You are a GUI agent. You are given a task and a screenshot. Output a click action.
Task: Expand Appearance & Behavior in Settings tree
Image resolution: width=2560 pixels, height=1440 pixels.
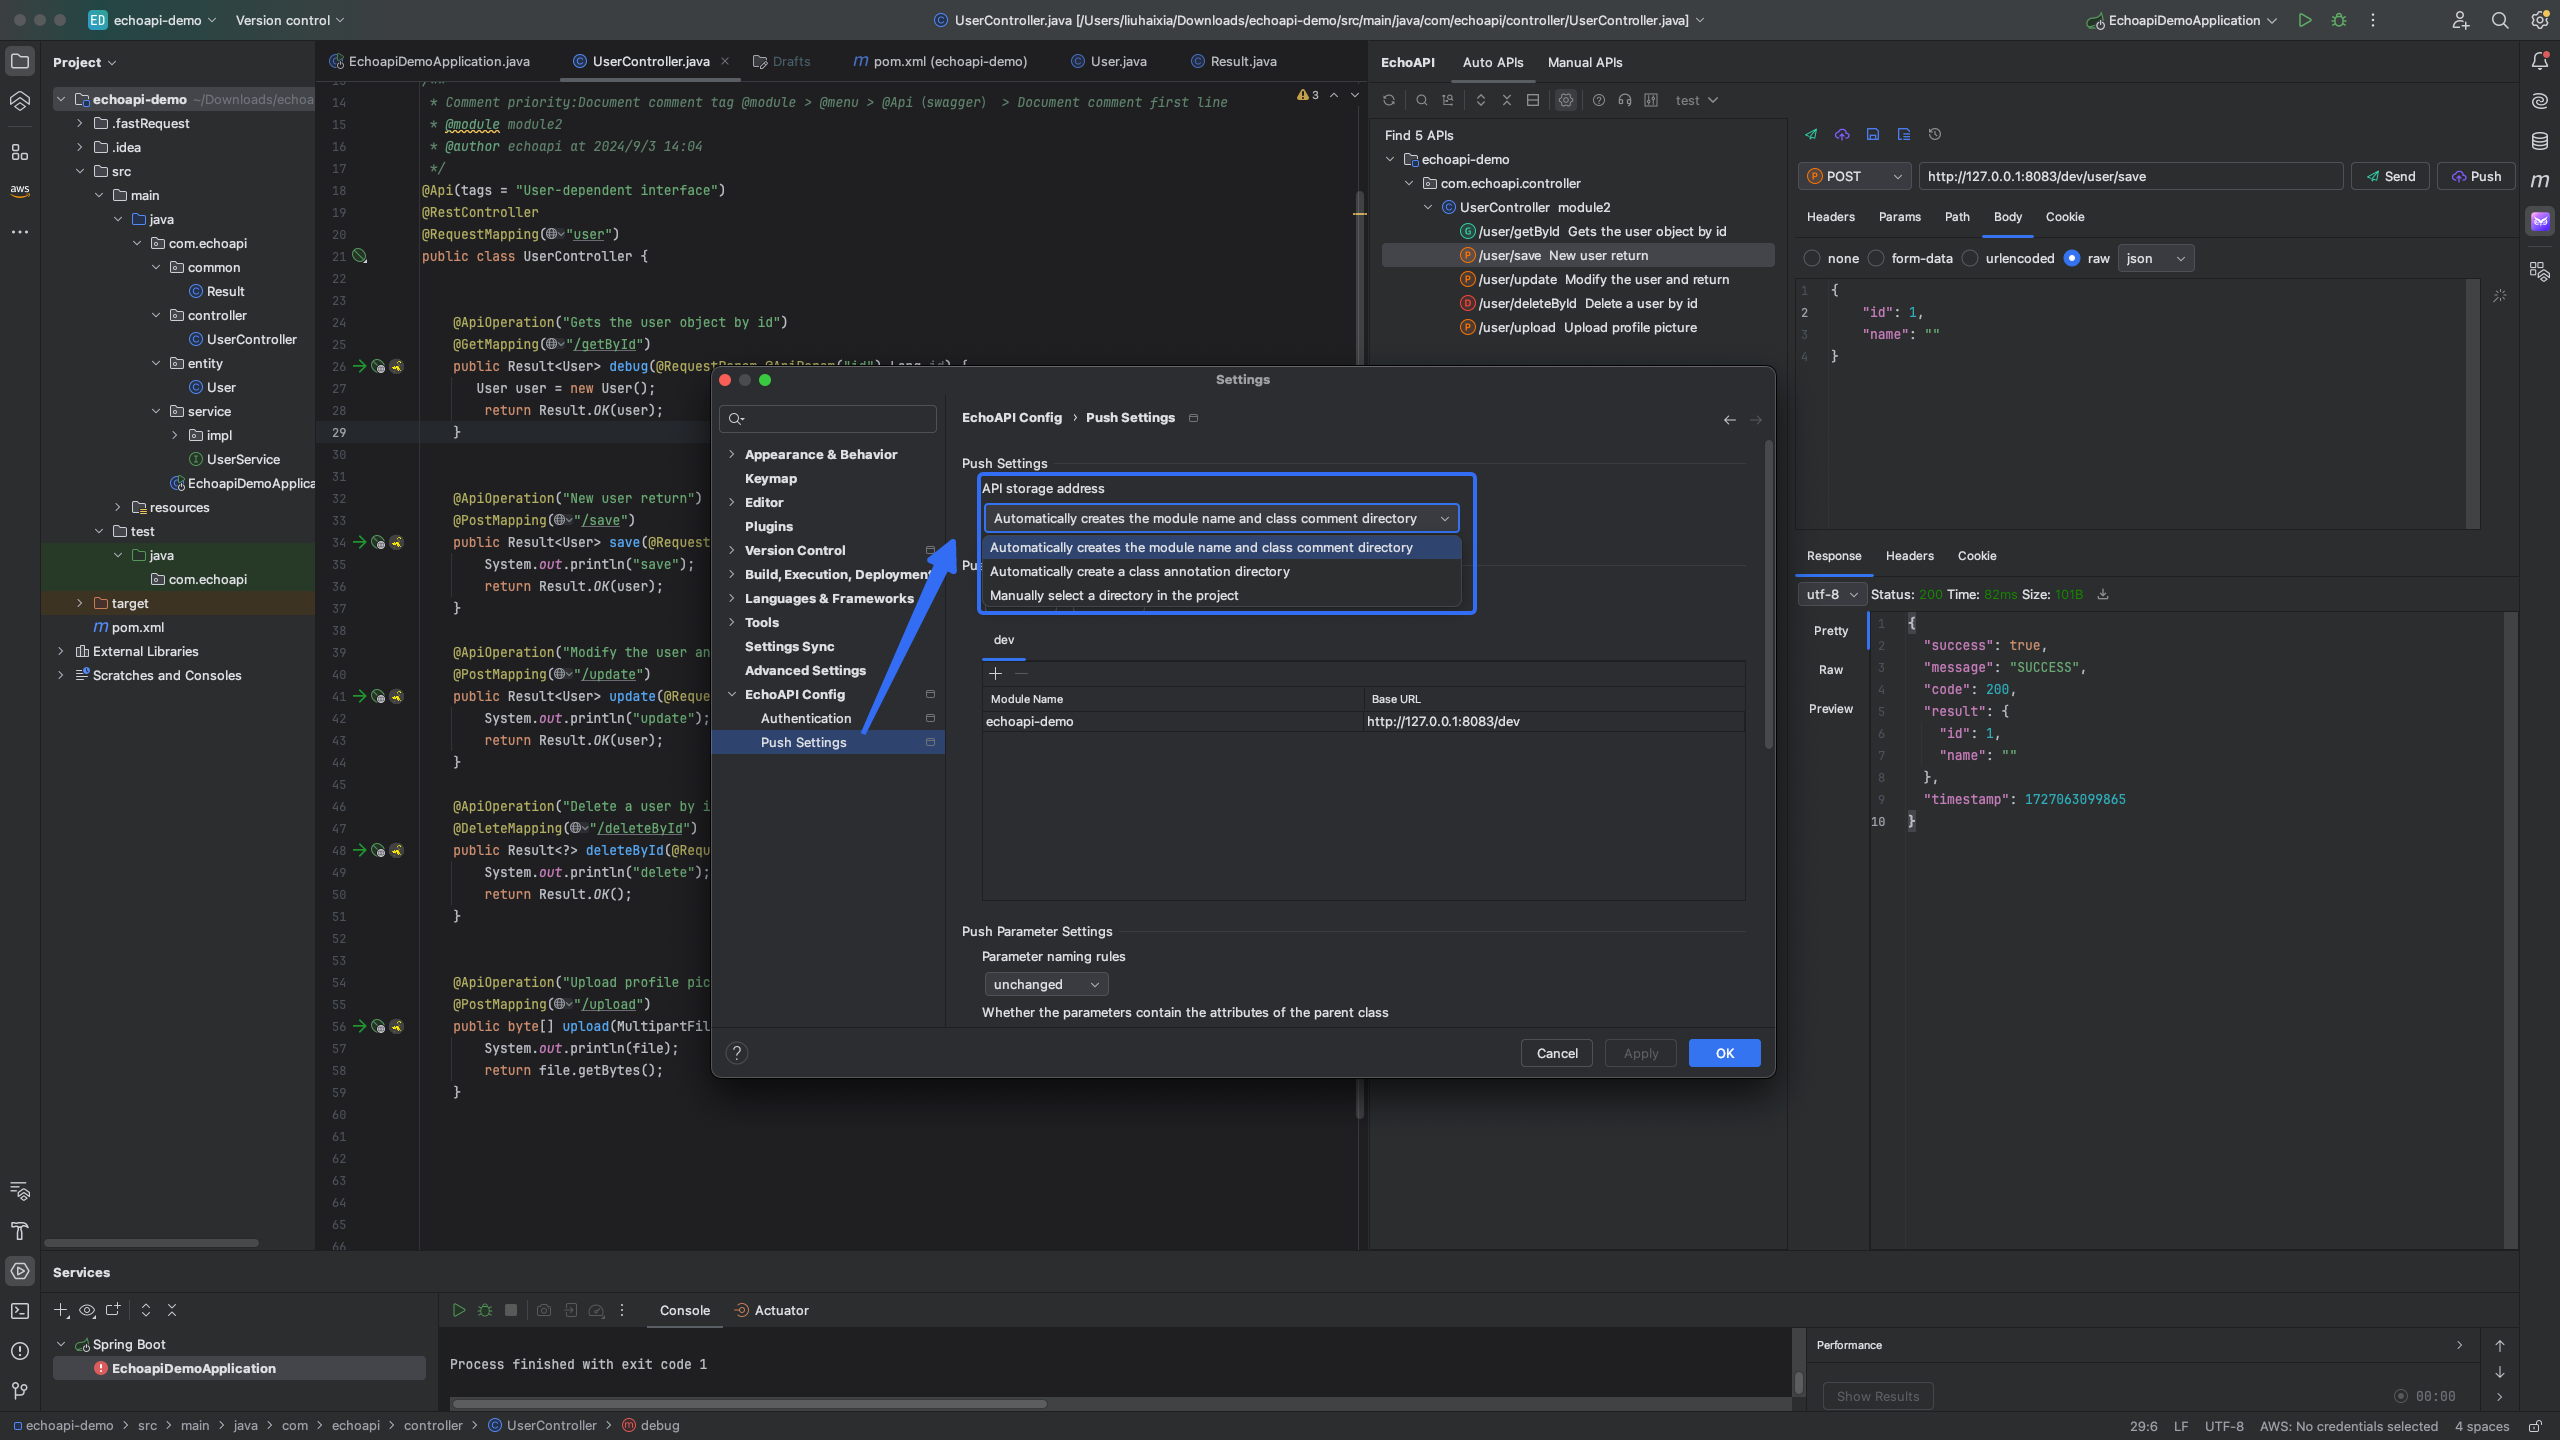(732, 454)
